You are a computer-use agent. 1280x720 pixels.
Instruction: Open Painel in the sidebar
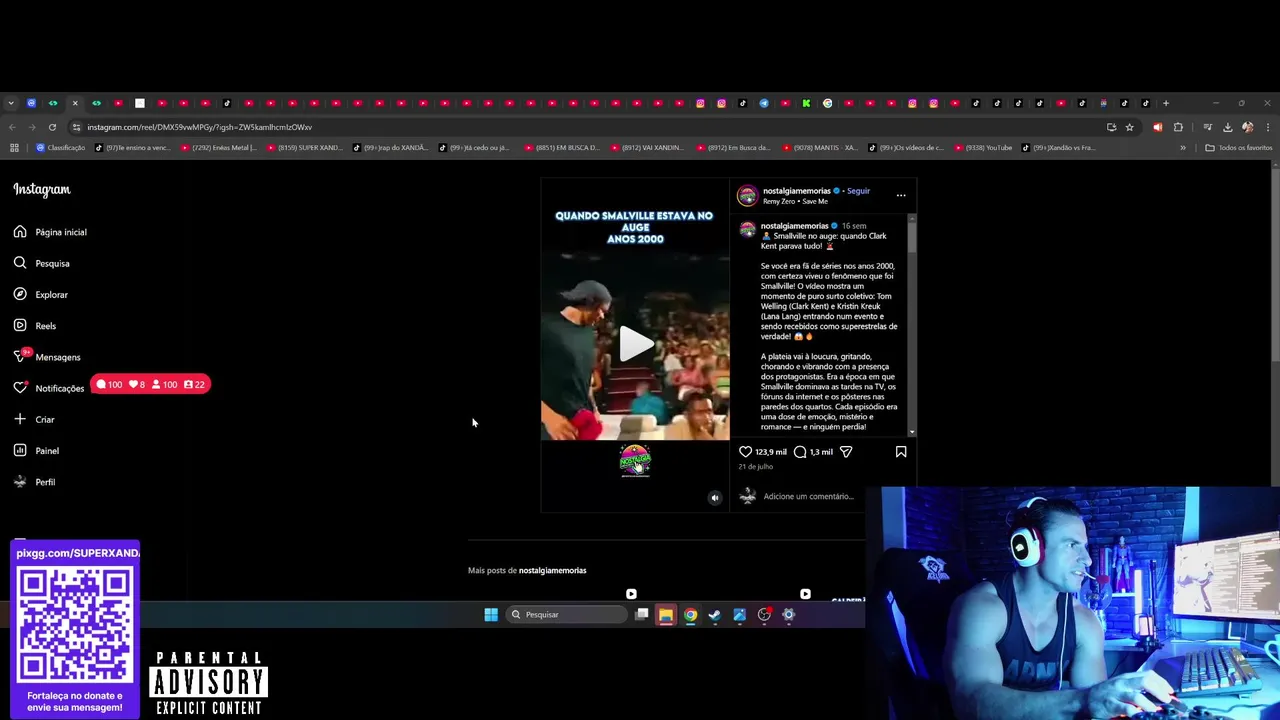point(36,450)
